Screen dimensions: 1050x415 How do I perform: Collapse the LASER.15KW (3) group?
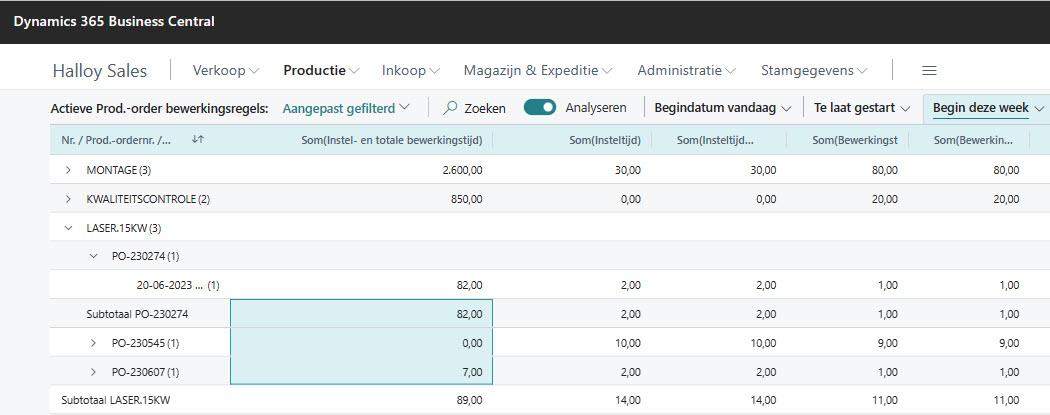tap(69, 228)
